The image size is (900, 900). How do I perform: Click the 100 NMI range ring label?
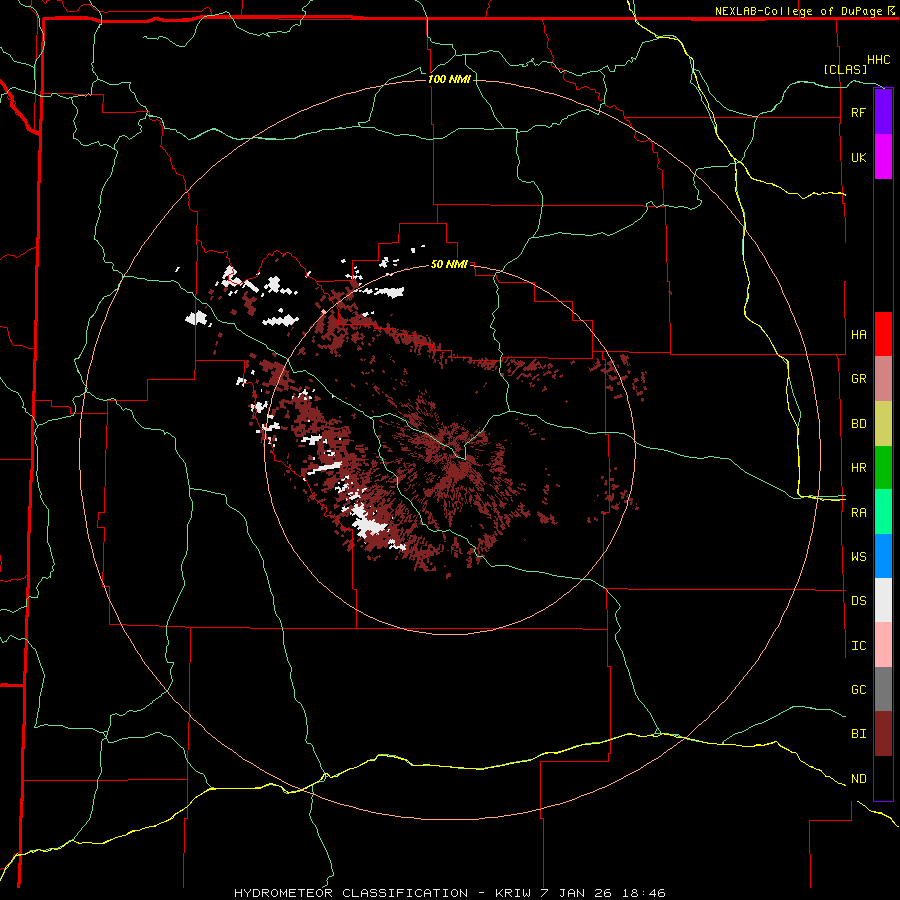(449, 79)
